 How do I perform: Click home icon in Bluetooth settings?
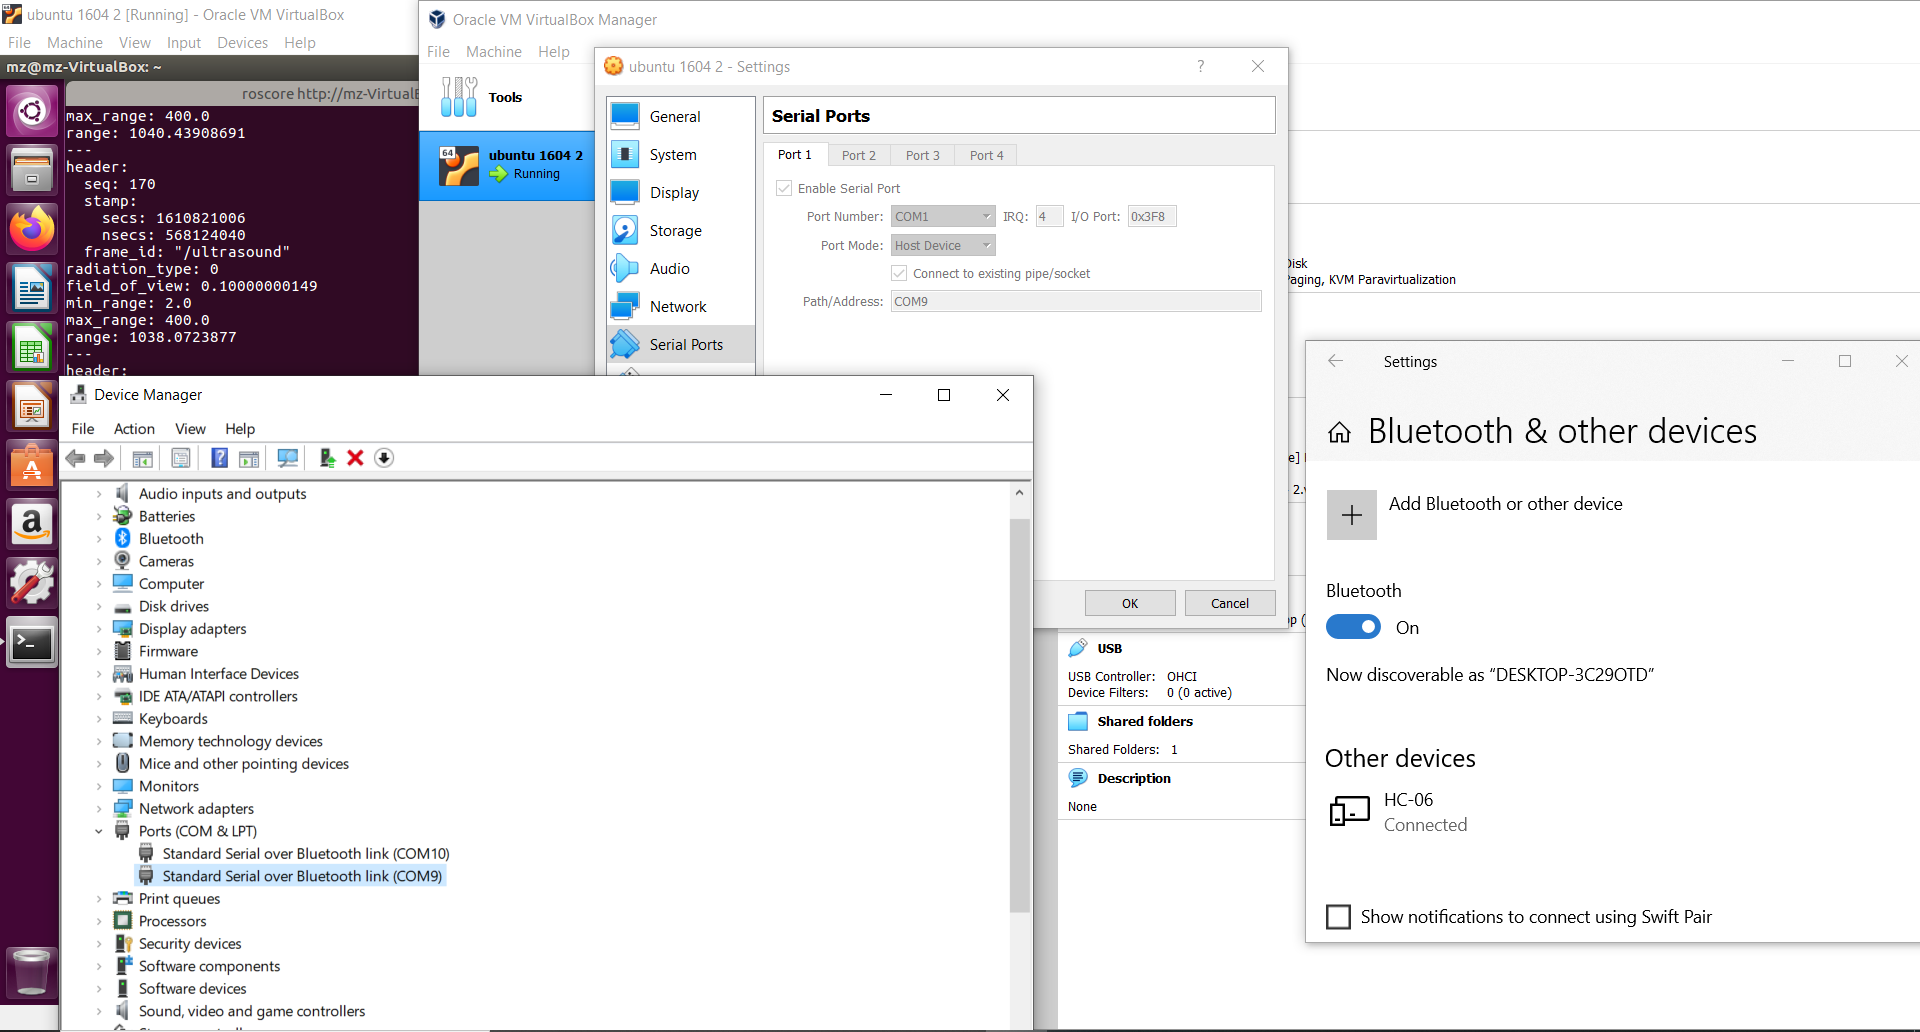point(1339,432)
